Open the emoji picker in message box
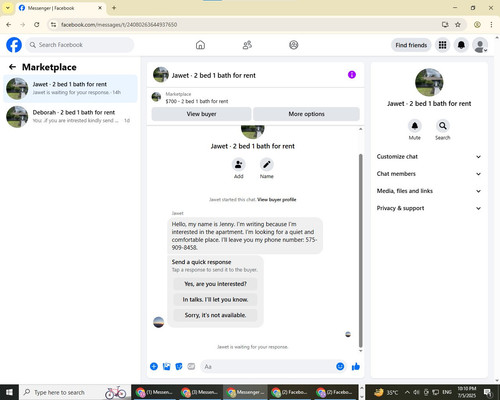Image resolution: width=500 pixels, height=400 pixels. (340, 367)
